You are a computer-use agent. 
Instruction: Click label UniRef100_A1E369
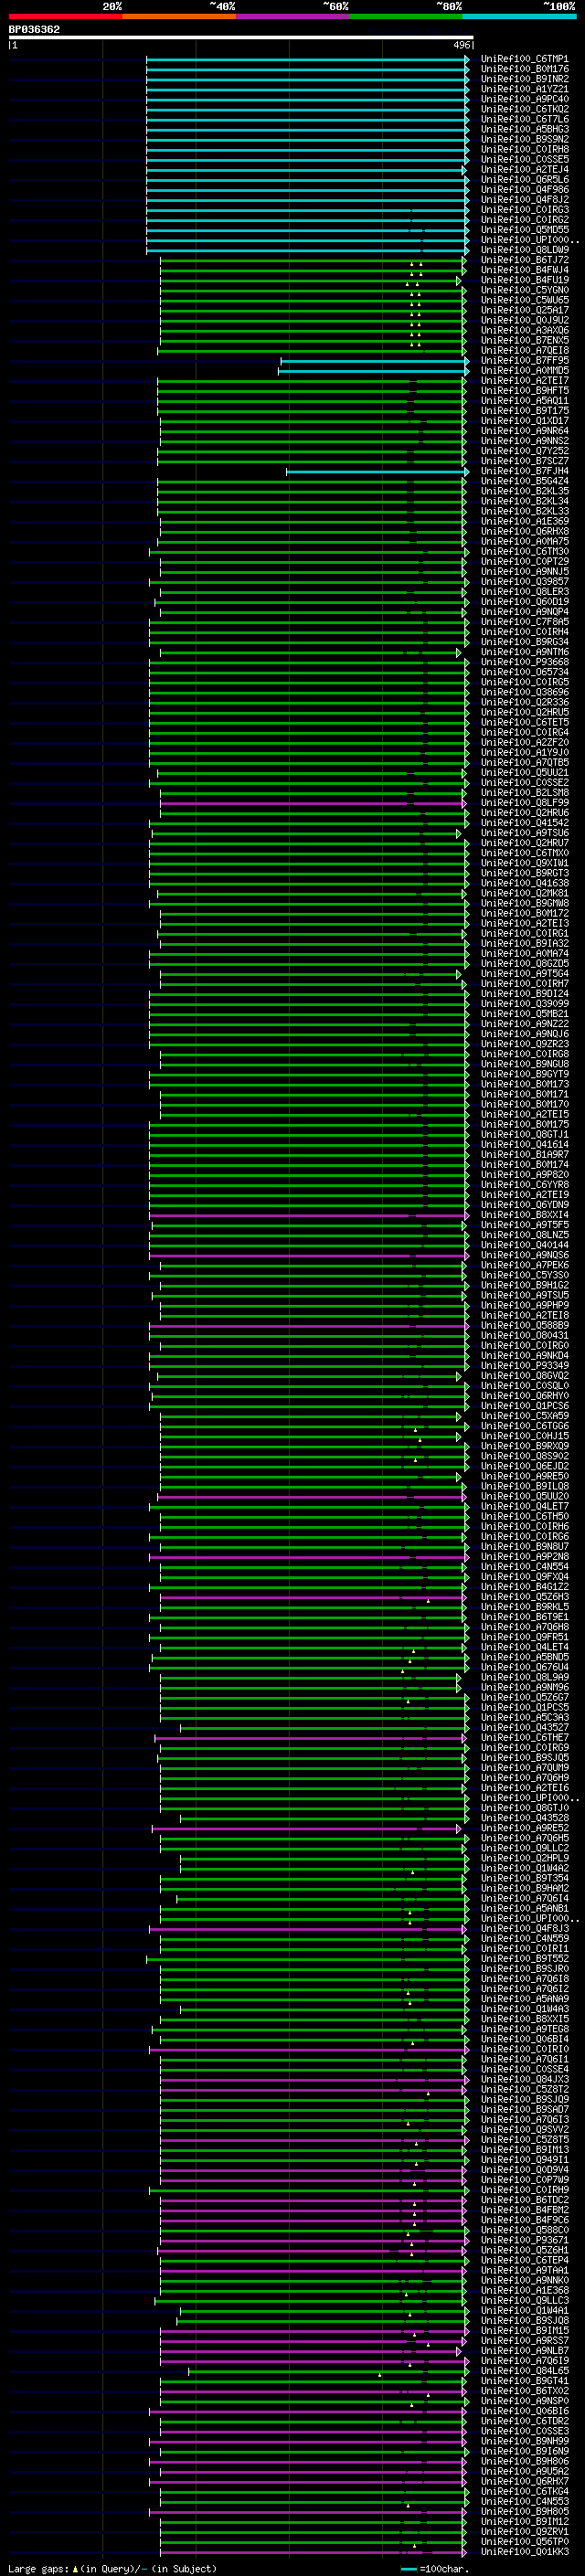[x=524, y=521]
